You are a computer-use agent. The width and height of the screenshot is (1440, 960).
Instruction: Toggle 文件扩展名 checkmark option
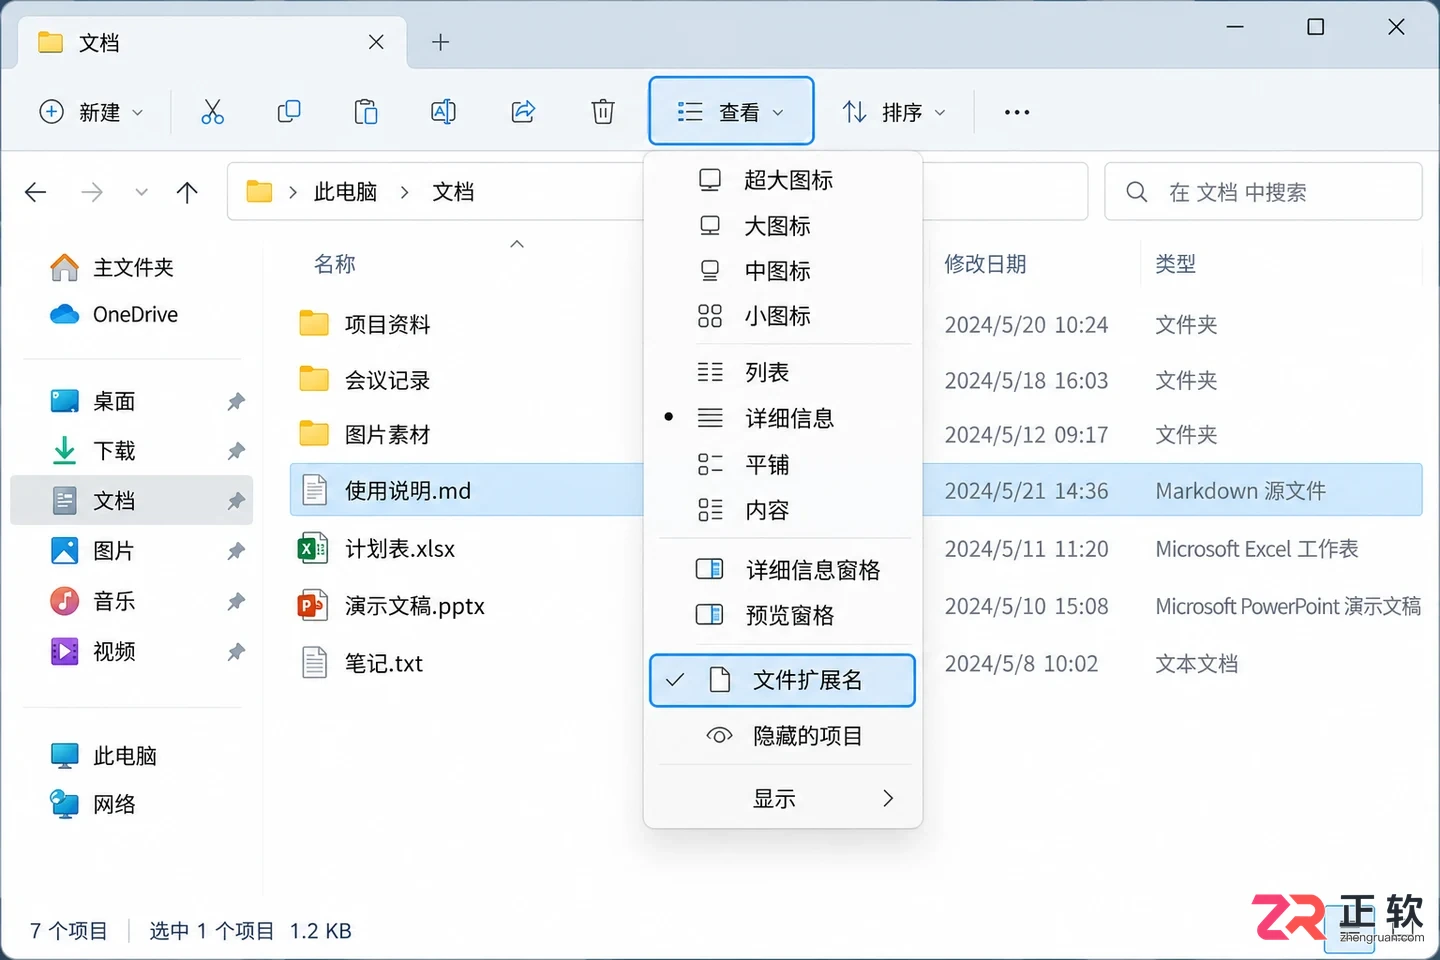coord(782,681)
